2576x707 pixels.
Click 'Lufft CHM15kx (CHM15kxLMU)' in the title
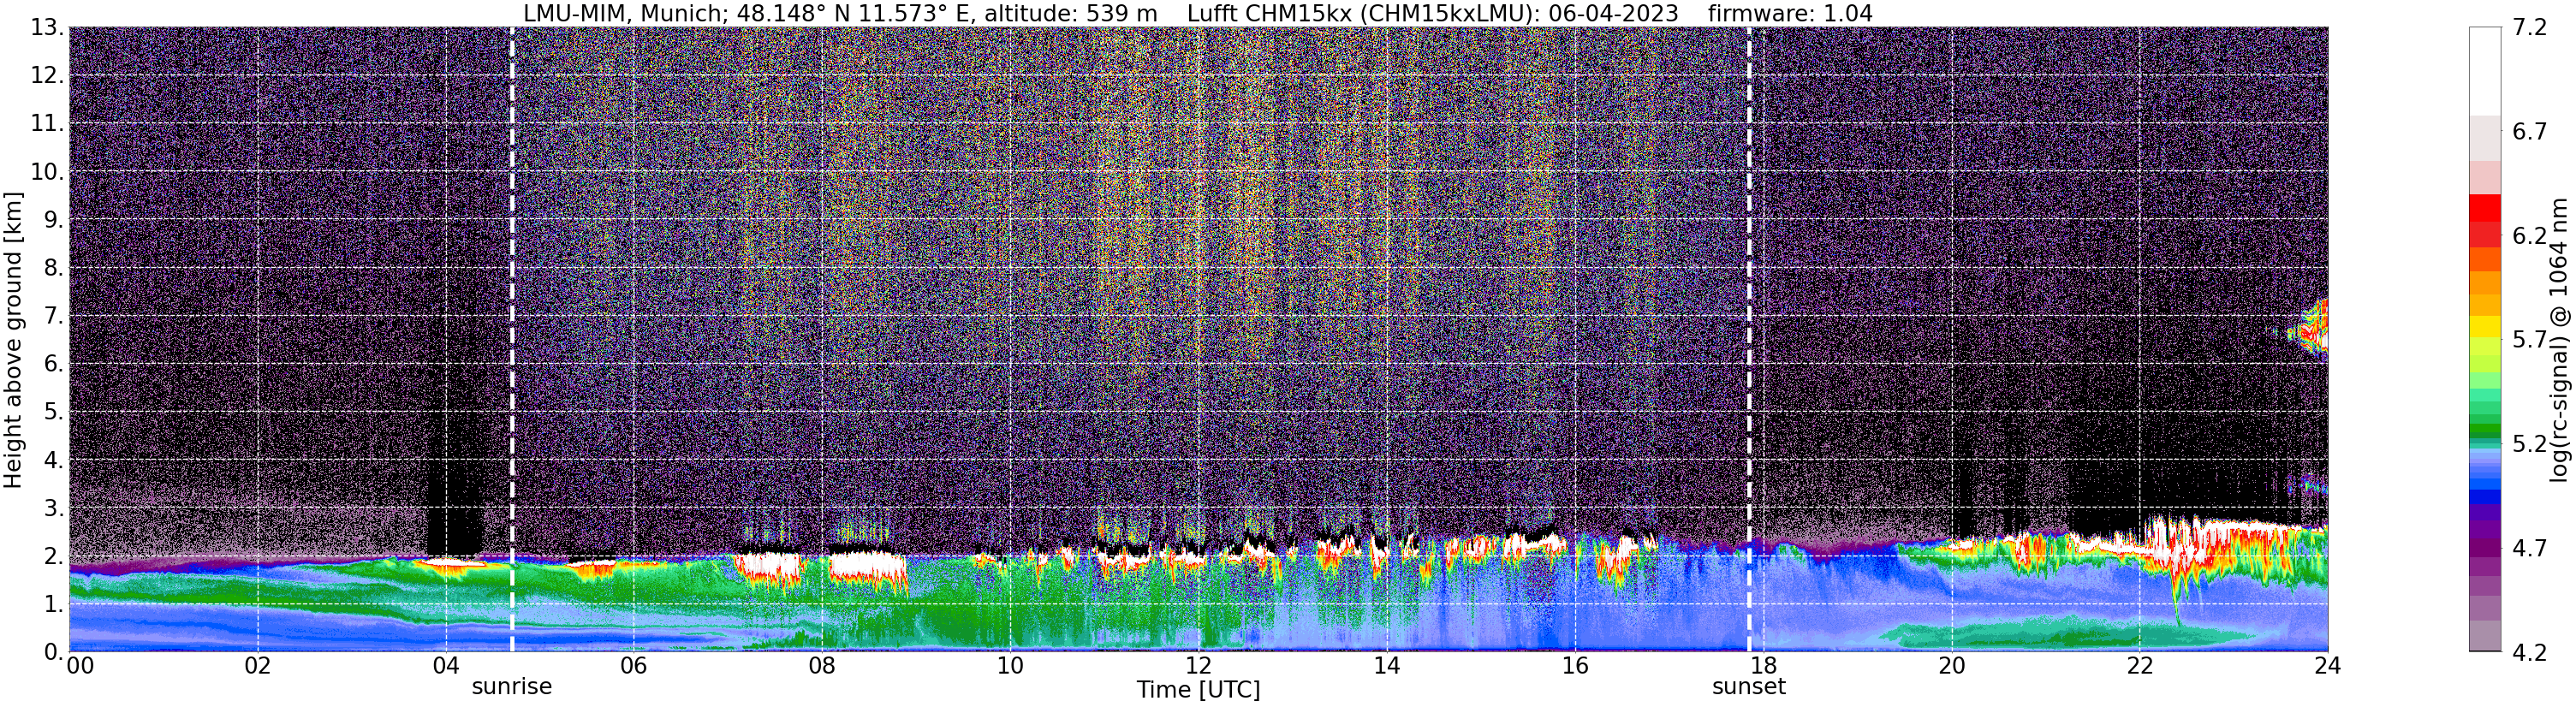tap(1363, 13)
